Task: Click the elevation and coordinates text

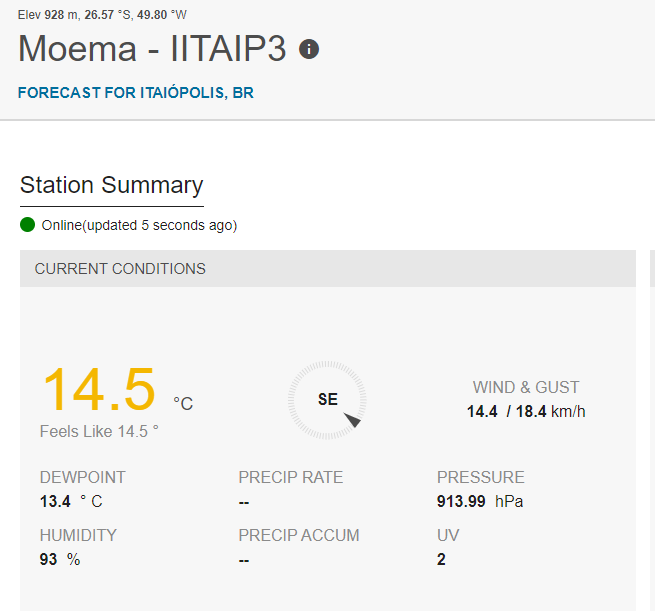Action: tap(102, 15)
